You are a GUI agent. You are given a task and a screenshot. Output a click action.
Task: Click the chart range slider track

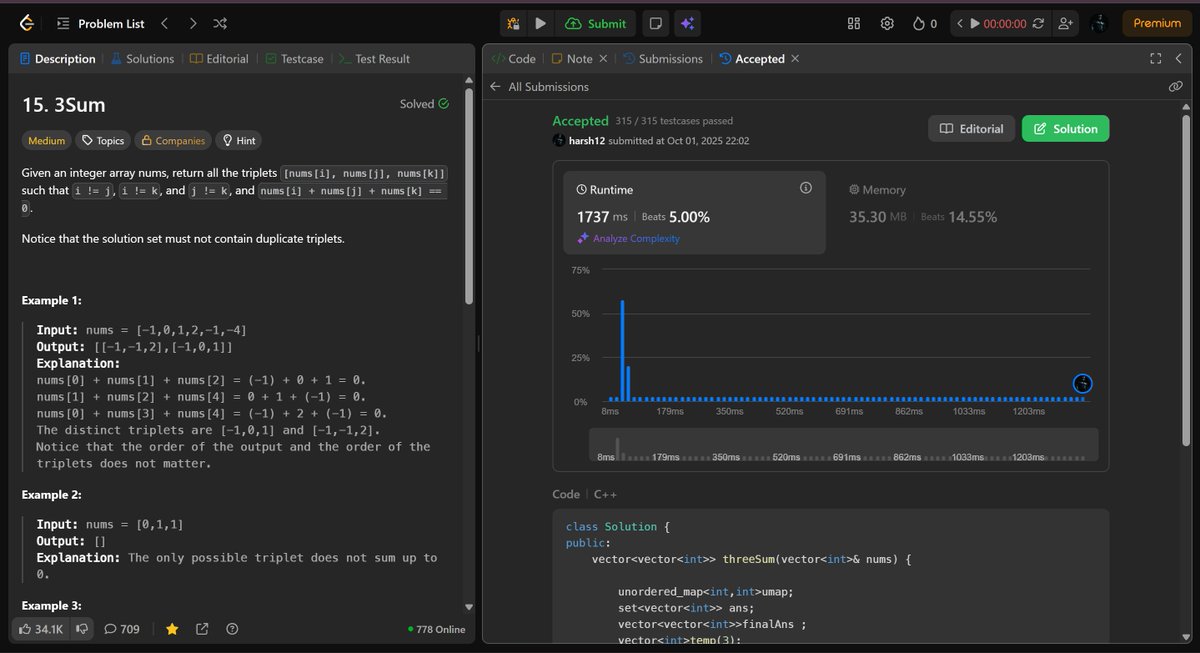click(844, 445)
